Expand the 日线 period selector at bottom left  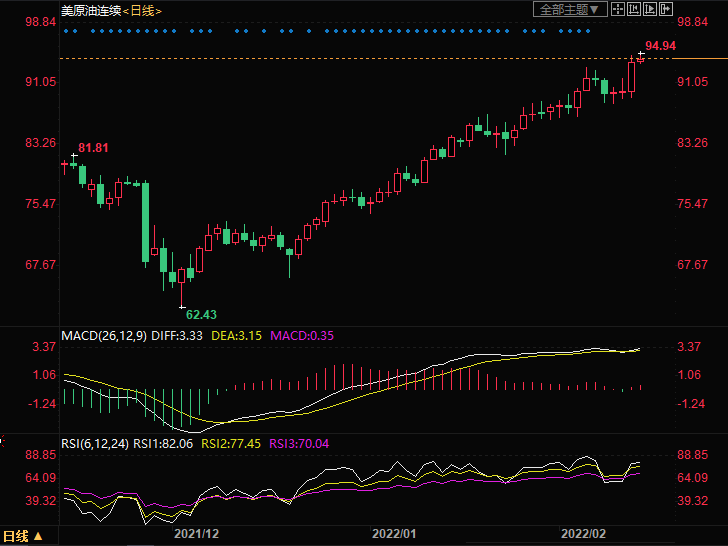[x=22, y=537]
